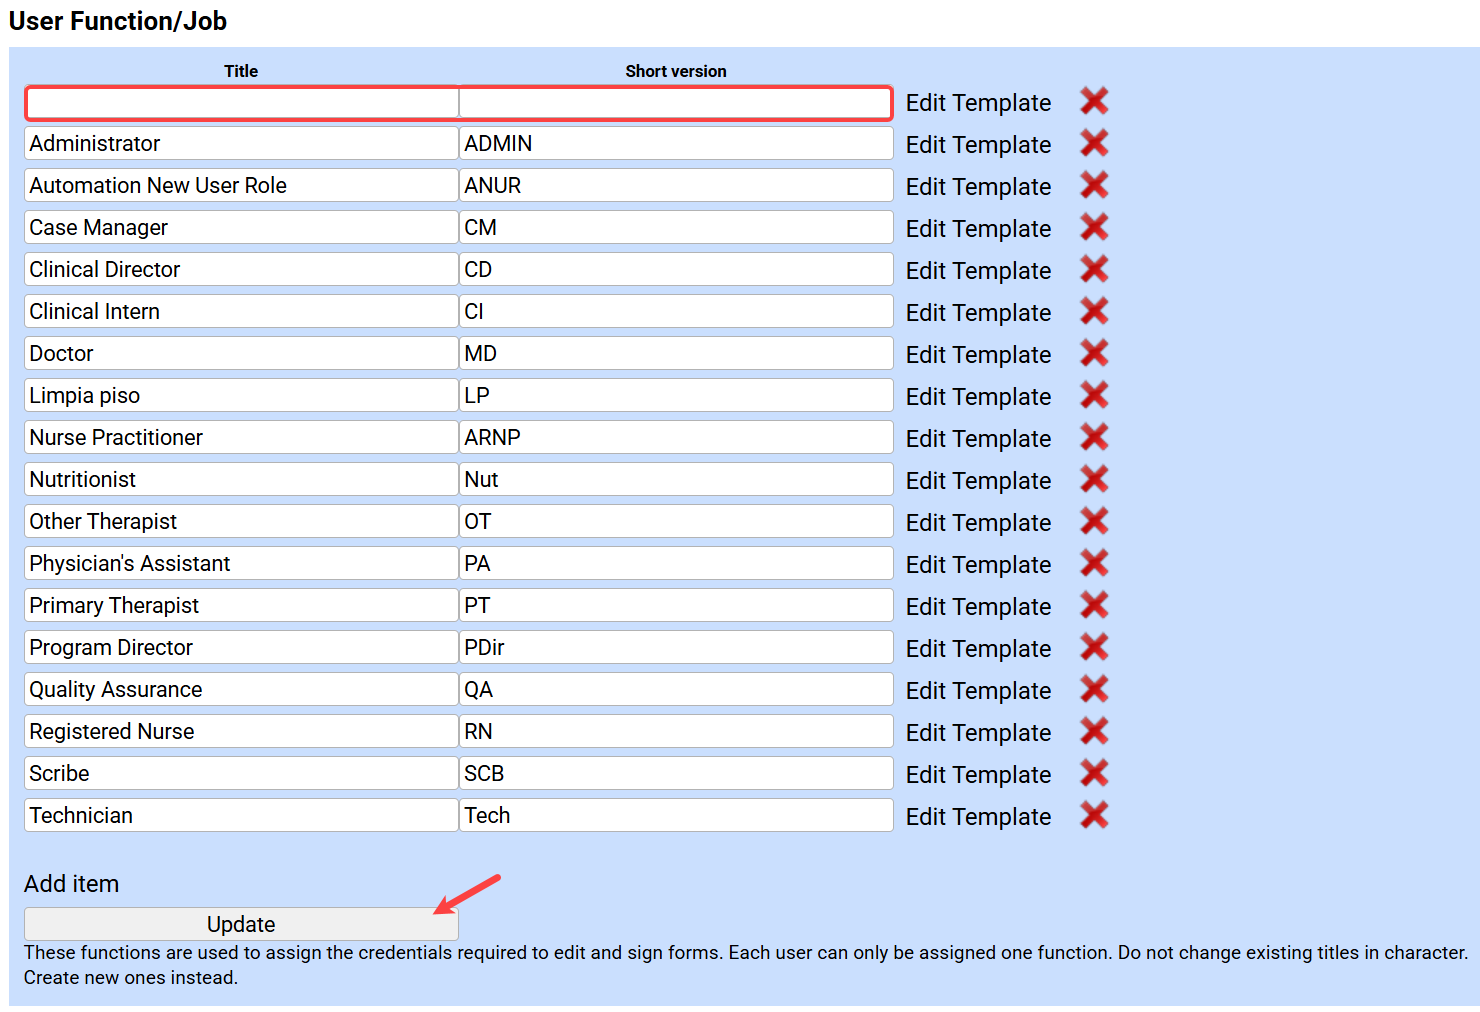Viewport: 1480px width, 1012px height.
Task: Remove the Nutritionist row using red X
Action: pos(1094,480)
